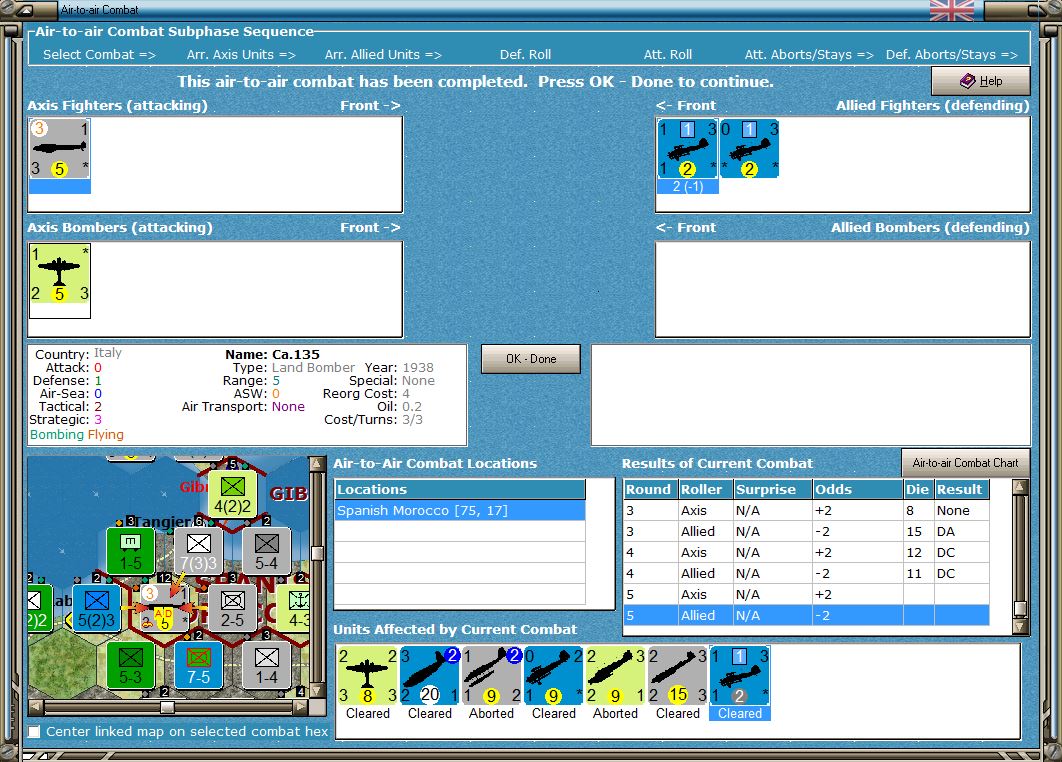Select round 4 Axis row with die 12
Viewport: 1062px width, 762px height.
tap(806, 553)
